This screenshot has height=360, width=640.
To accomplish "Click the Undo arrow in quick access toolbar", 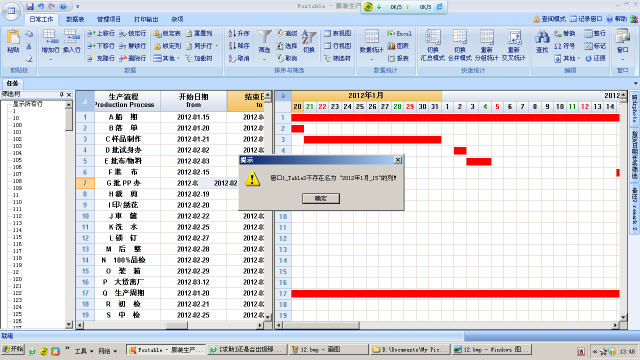I will coord(41,7).
